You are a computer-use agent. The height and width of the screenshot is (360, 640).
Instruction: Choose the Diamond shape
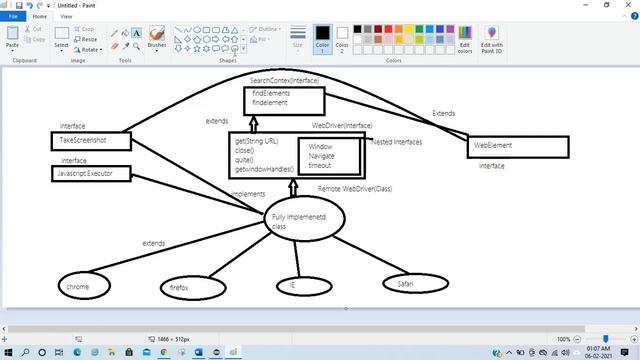187,40
